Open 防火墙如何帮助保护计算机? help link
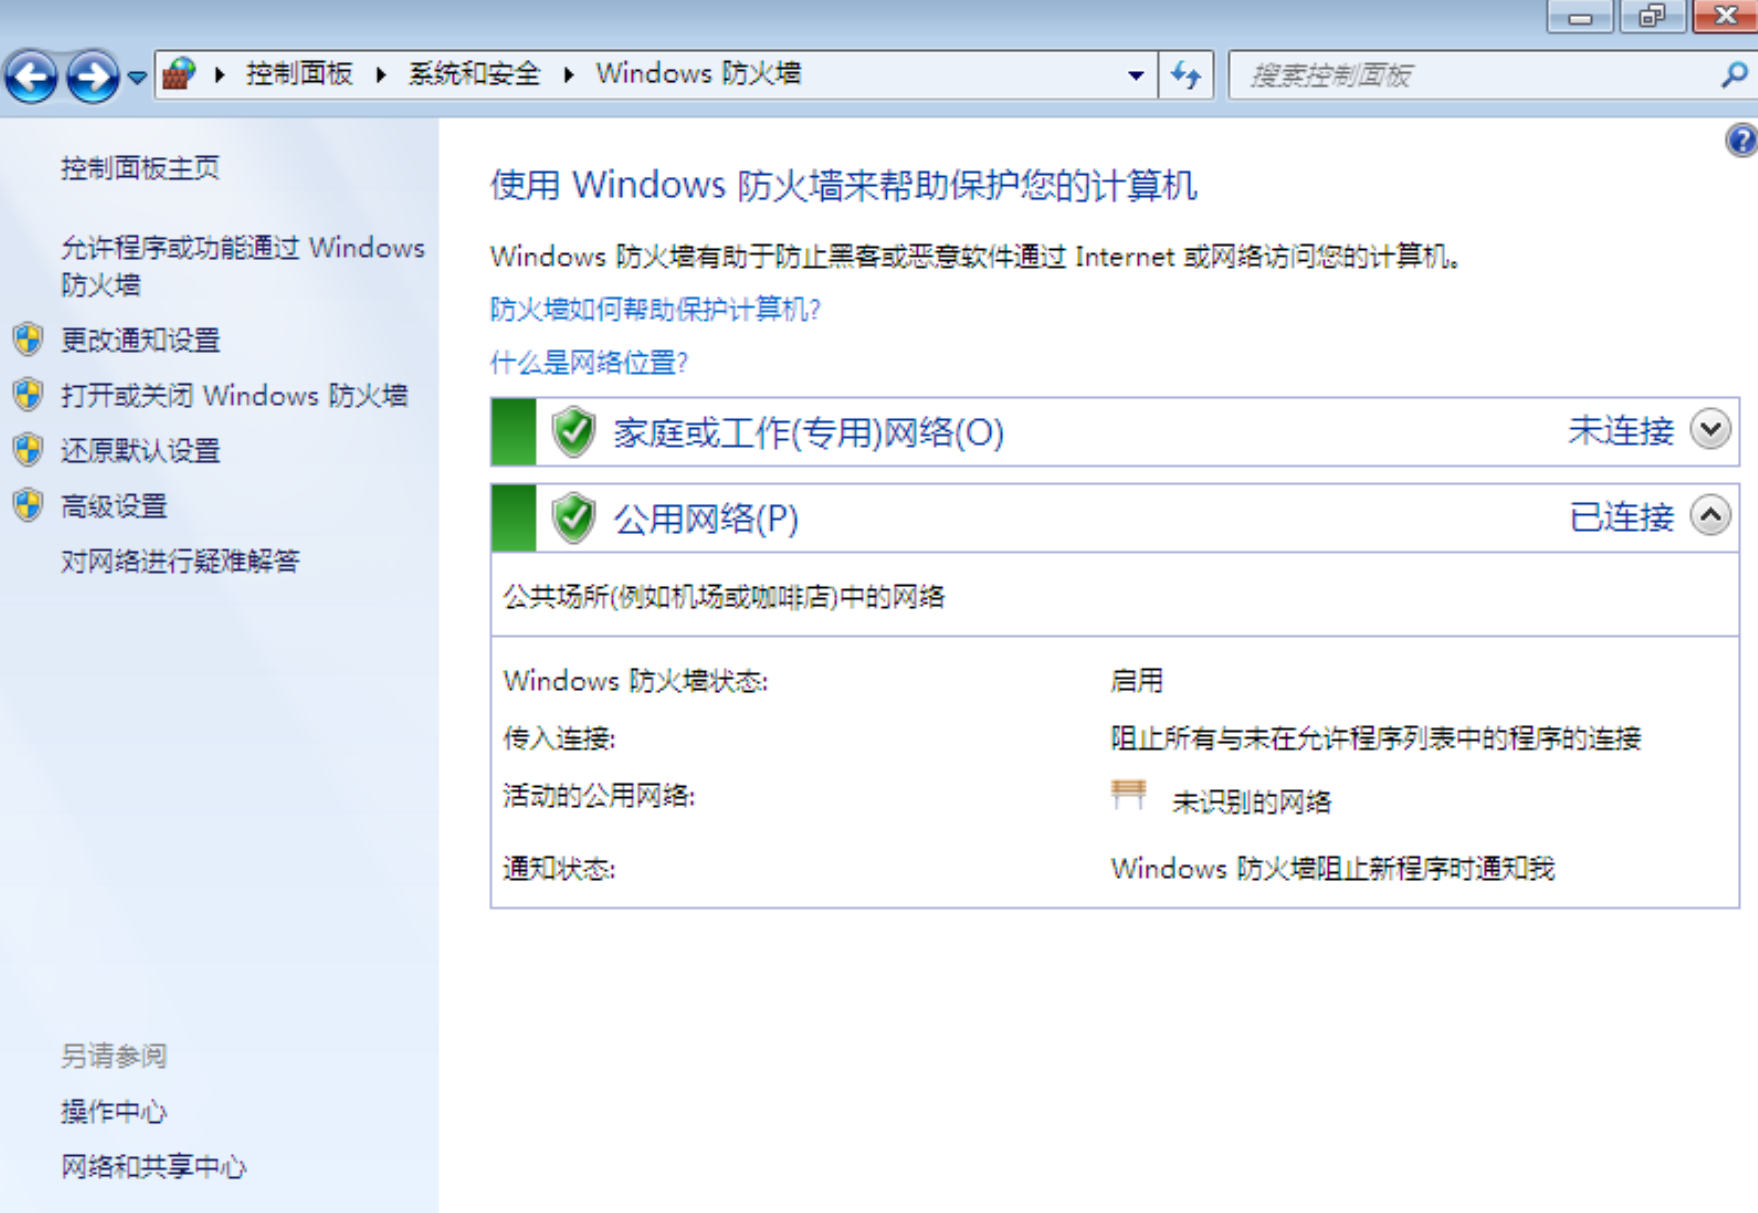The image size is (1758, 1213). (x=655, y=309)
